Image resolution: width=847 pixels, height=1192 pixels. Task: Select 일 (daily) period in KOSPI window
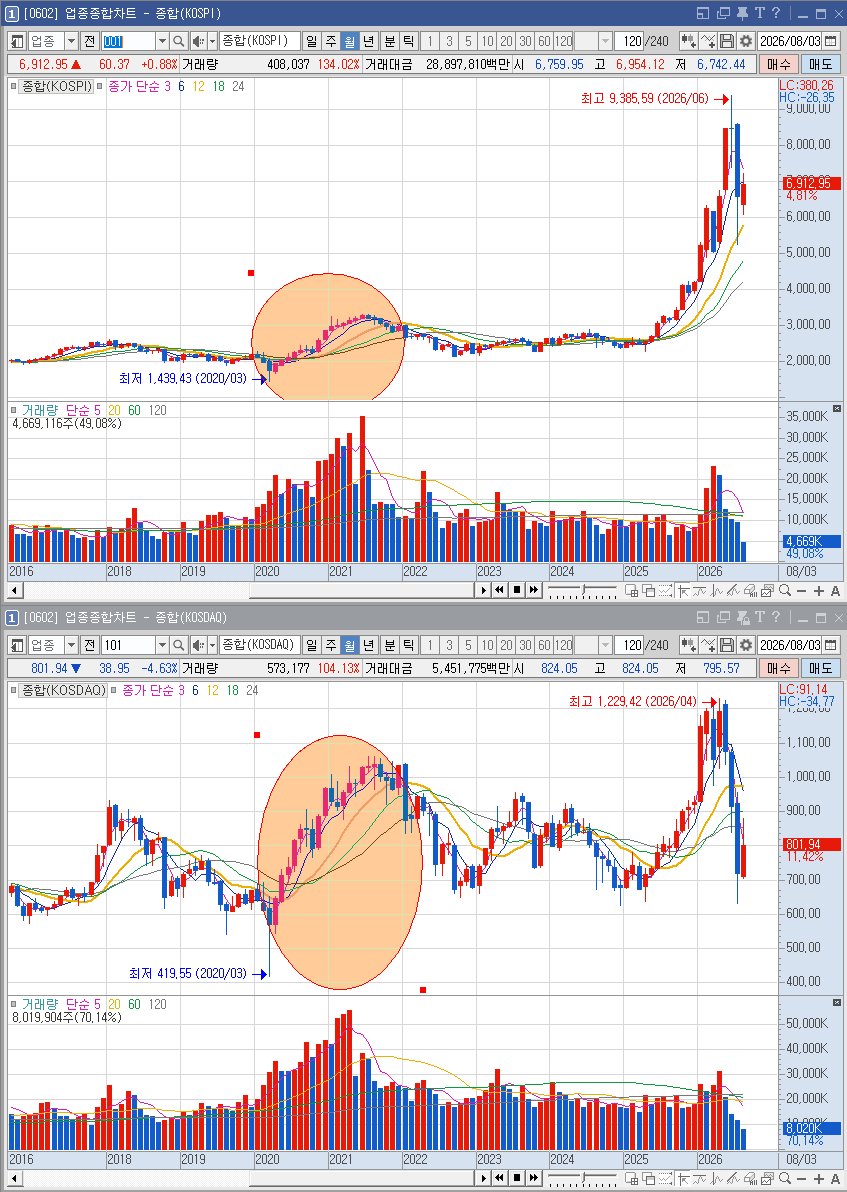(312, 41)
